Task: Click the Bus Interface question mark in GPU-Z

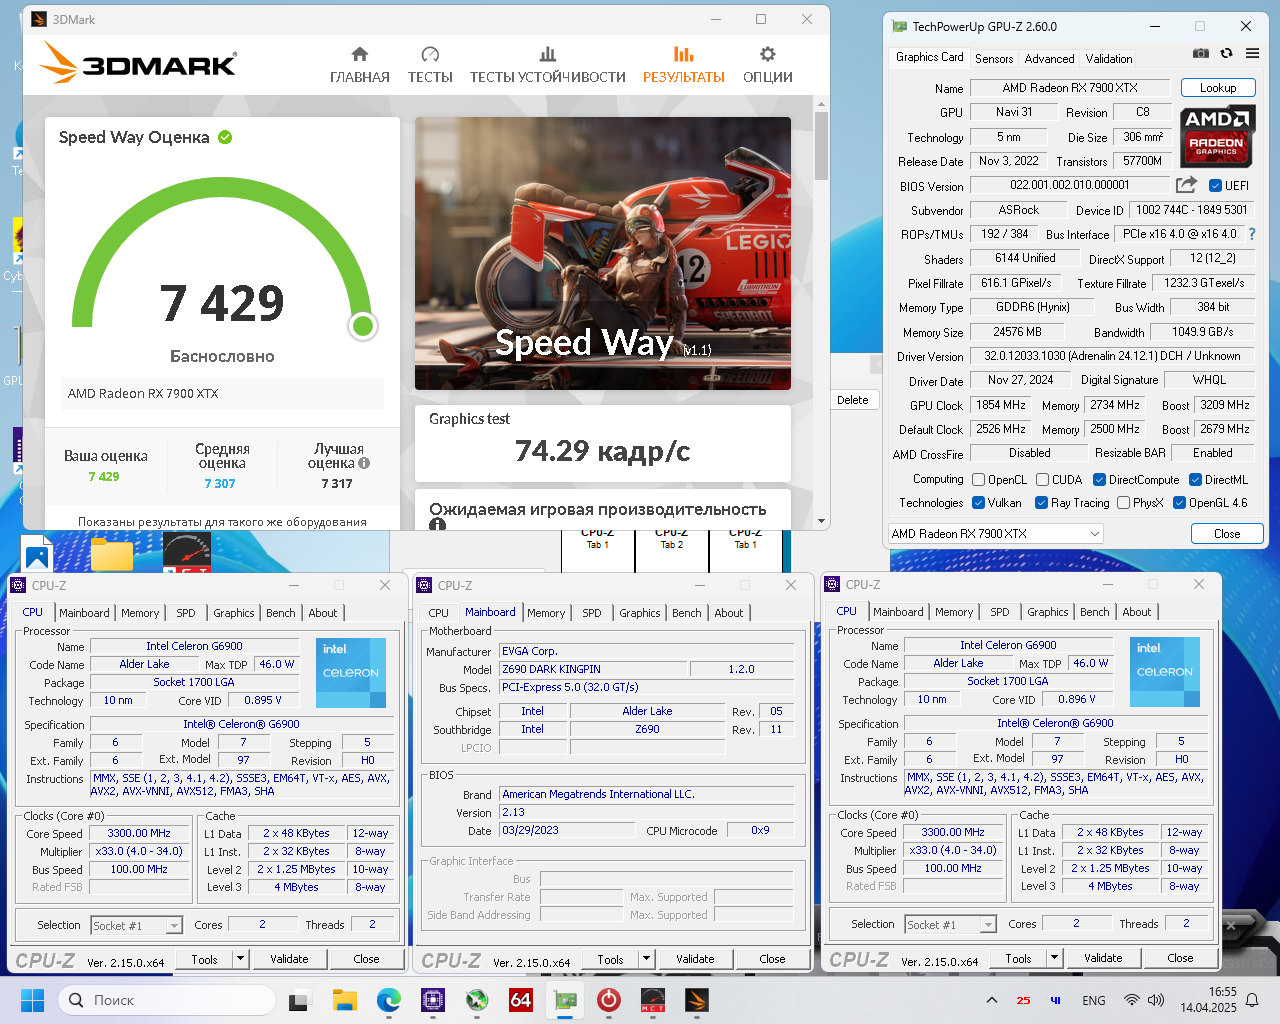Action: 1251,234
